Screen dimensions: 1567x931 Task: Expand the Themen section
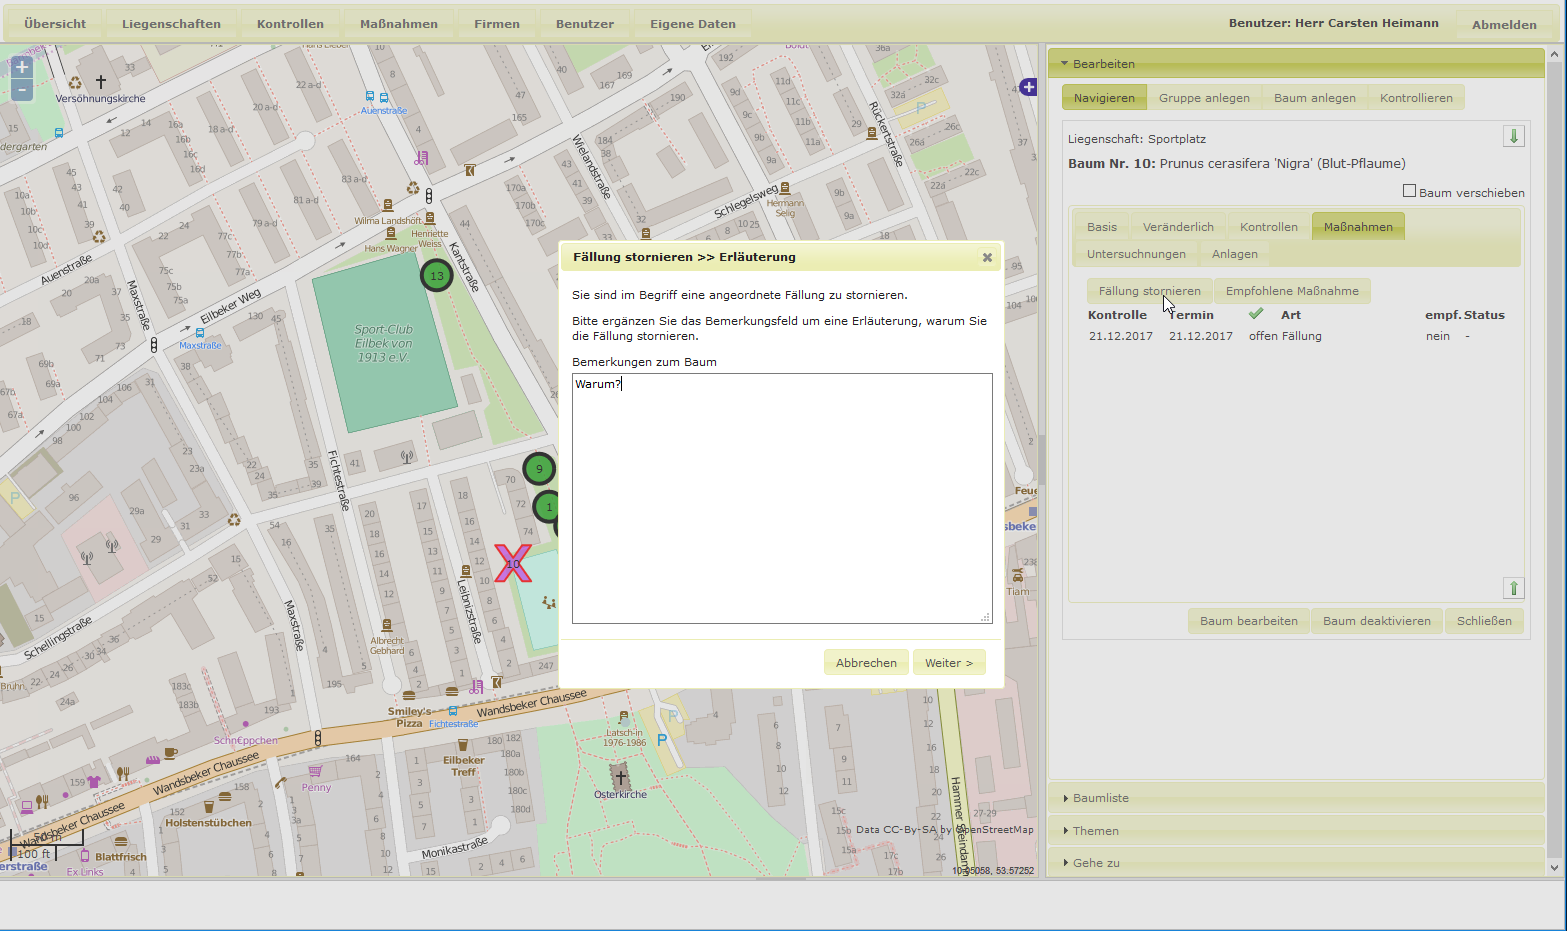click(x=1095, y=831)
